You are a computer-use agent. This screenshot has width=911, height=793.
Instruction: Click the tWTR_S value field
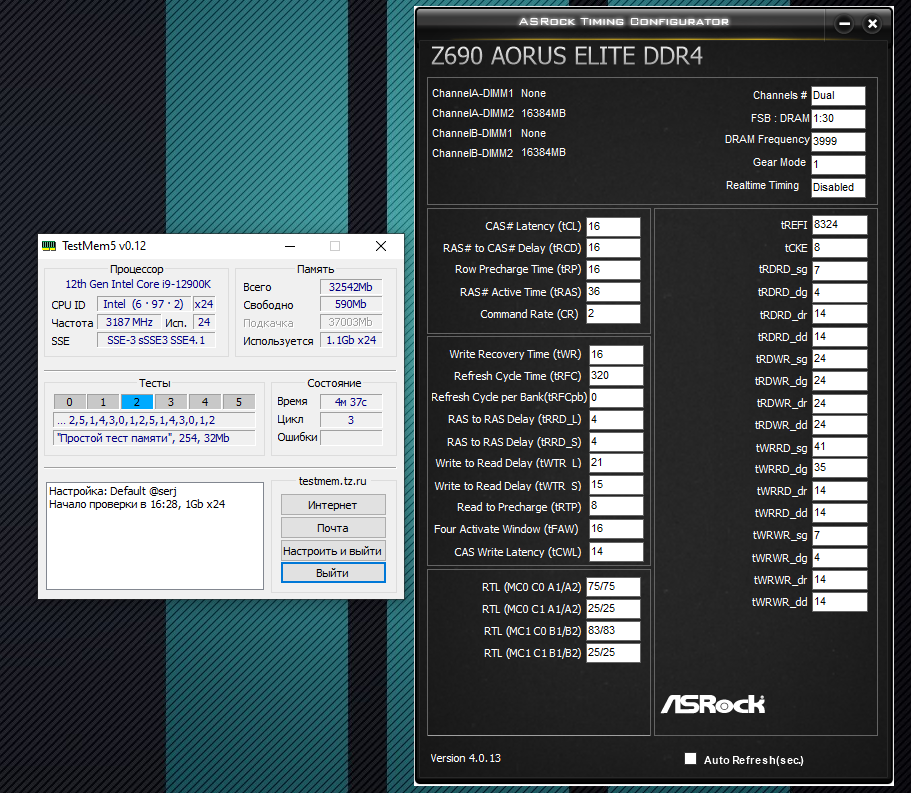click(x=616, y=485)
